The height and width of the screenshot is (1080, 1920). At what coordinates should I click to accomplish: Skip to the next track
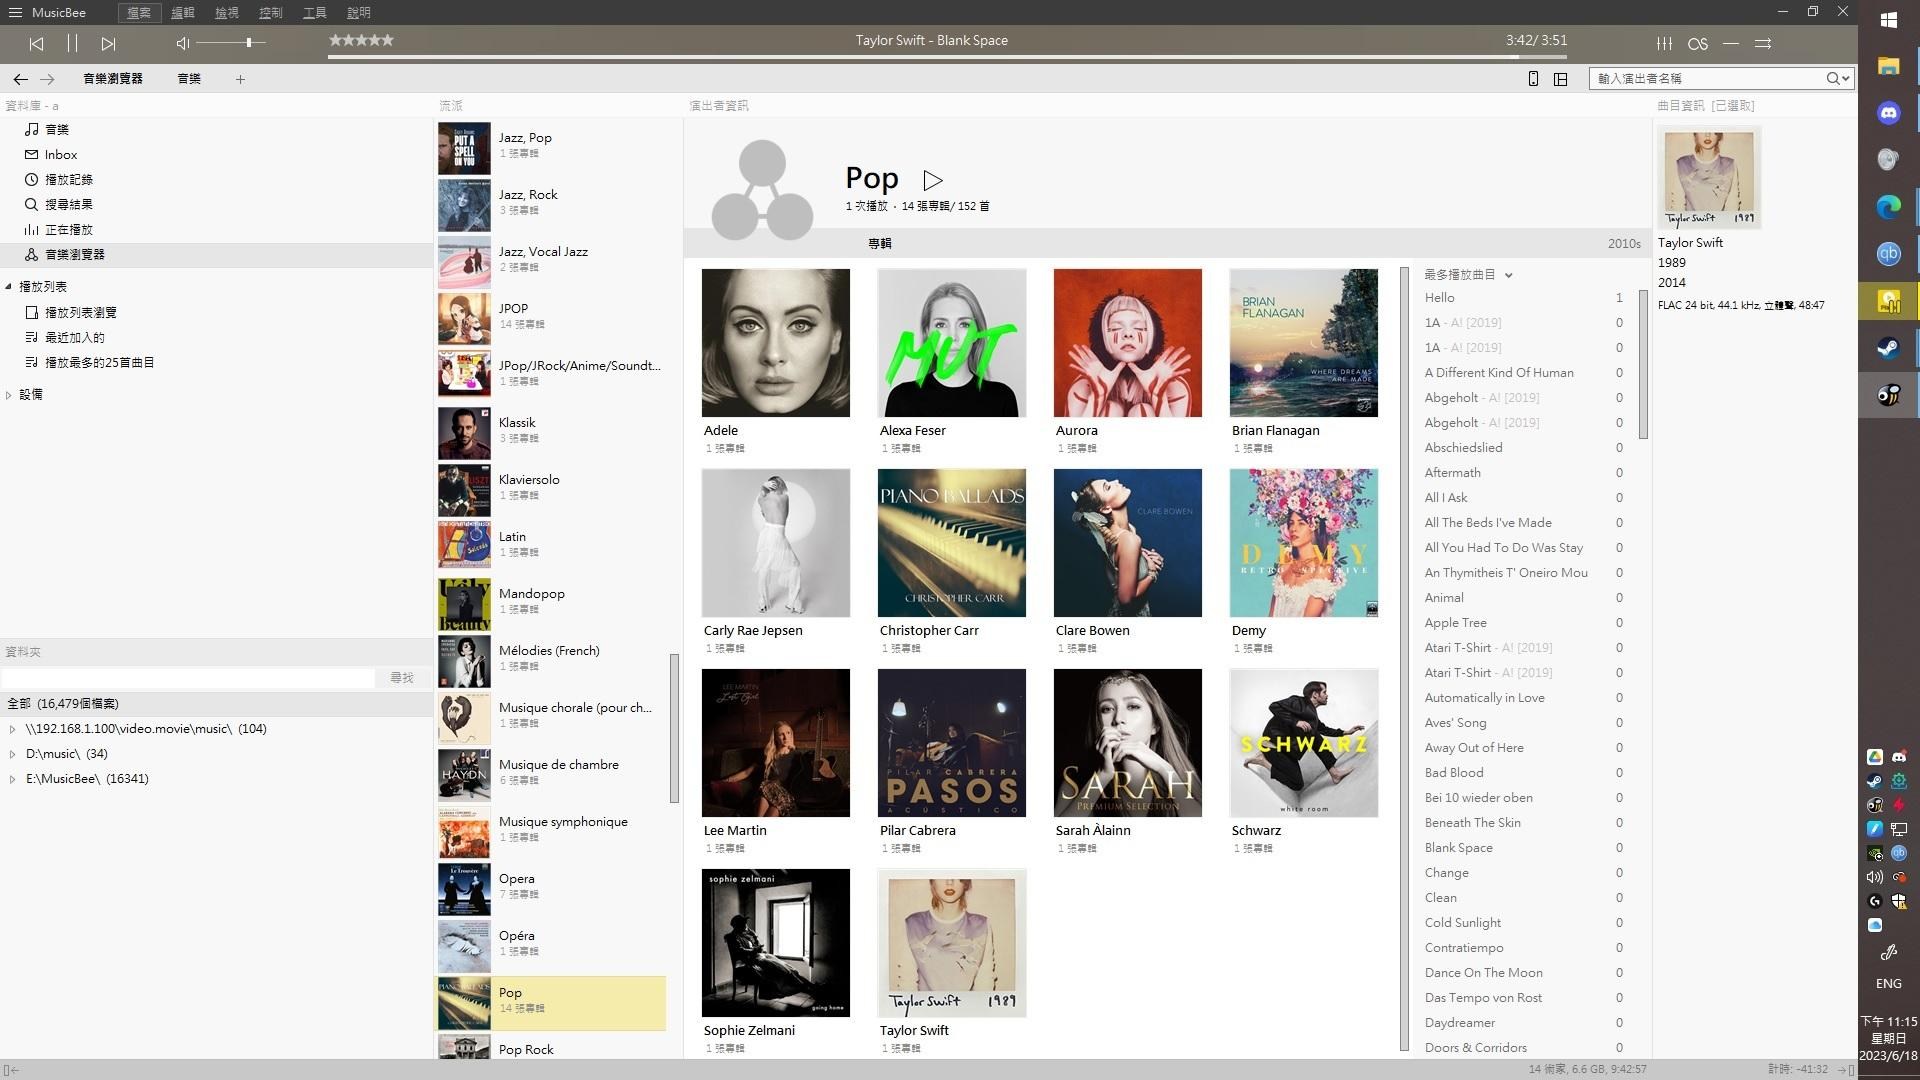point(108,43)
